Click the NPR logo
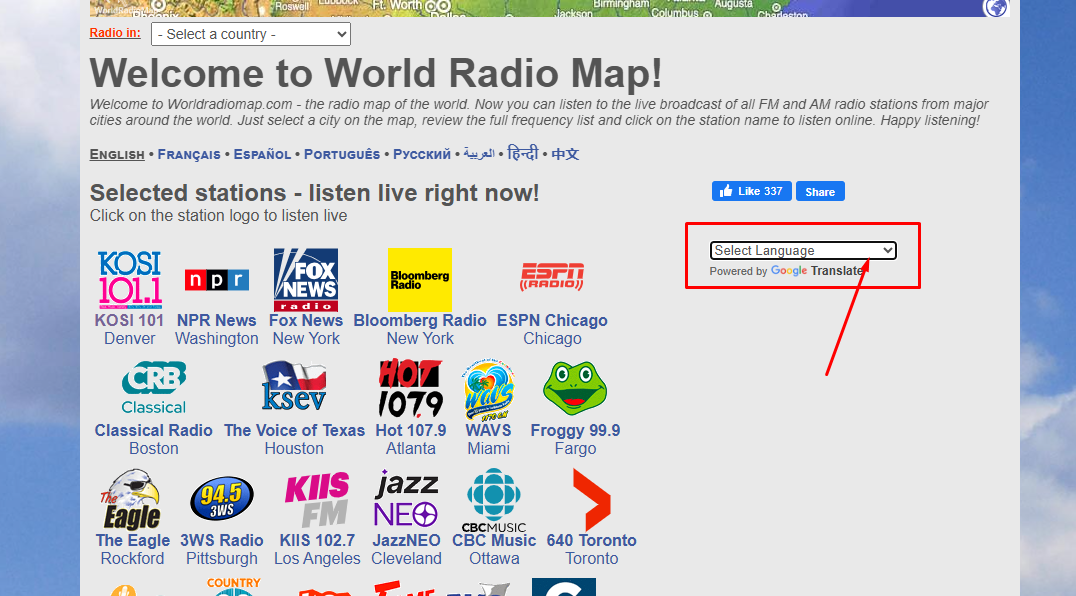1076x596 pixels. tap(217, 280)
